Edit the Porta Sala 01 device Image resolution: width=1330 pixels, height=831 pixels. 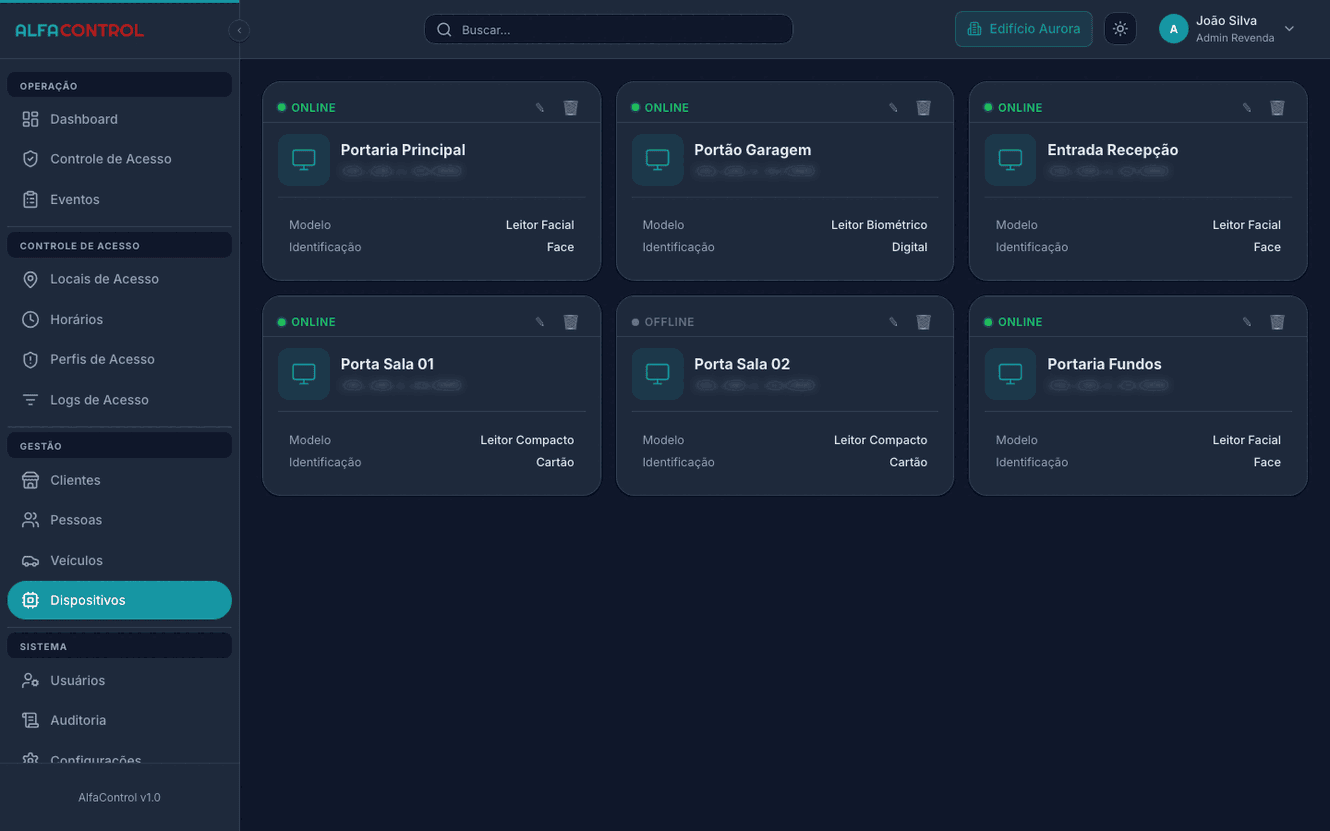pyautogui.click(x=540, y=322)
